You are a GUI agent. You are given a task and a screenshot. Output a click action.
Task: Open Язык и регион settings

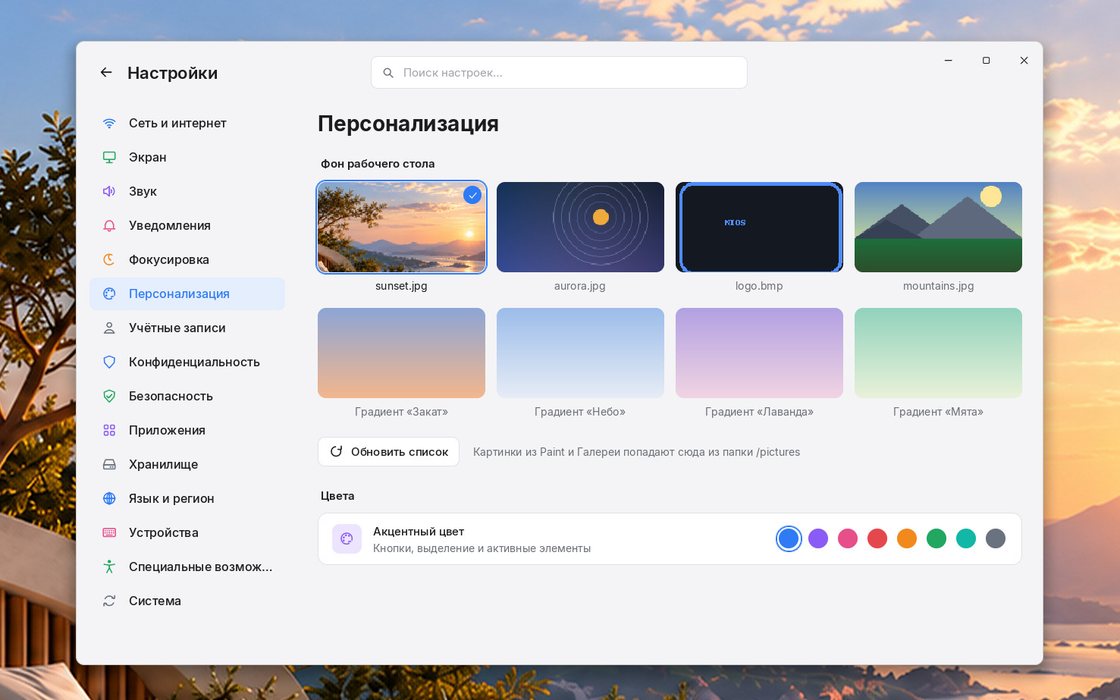pos(187,499)
